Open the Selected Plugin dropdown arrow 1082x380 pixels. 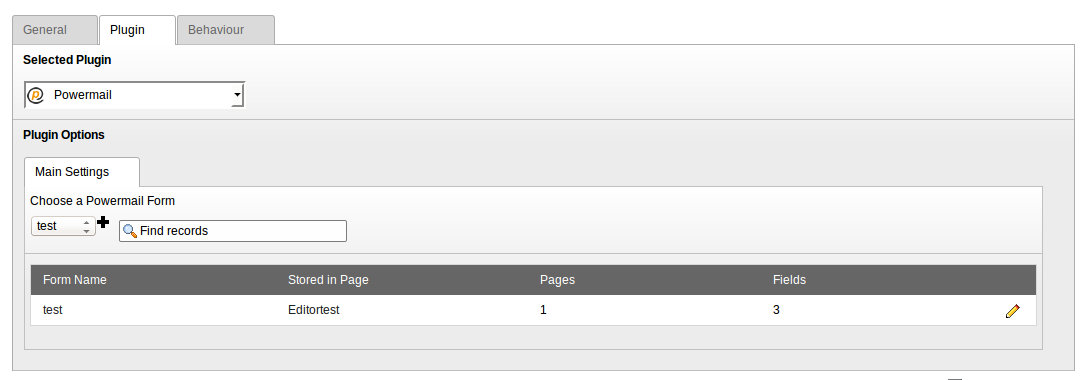tap(237, 95)
